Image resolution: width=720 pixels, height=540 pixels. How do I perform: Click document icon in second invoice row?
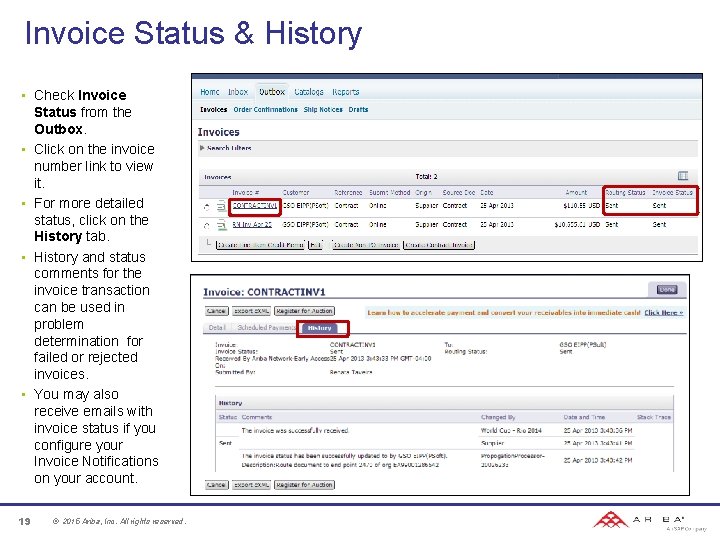pyautogui.click(x=221, y=225)
